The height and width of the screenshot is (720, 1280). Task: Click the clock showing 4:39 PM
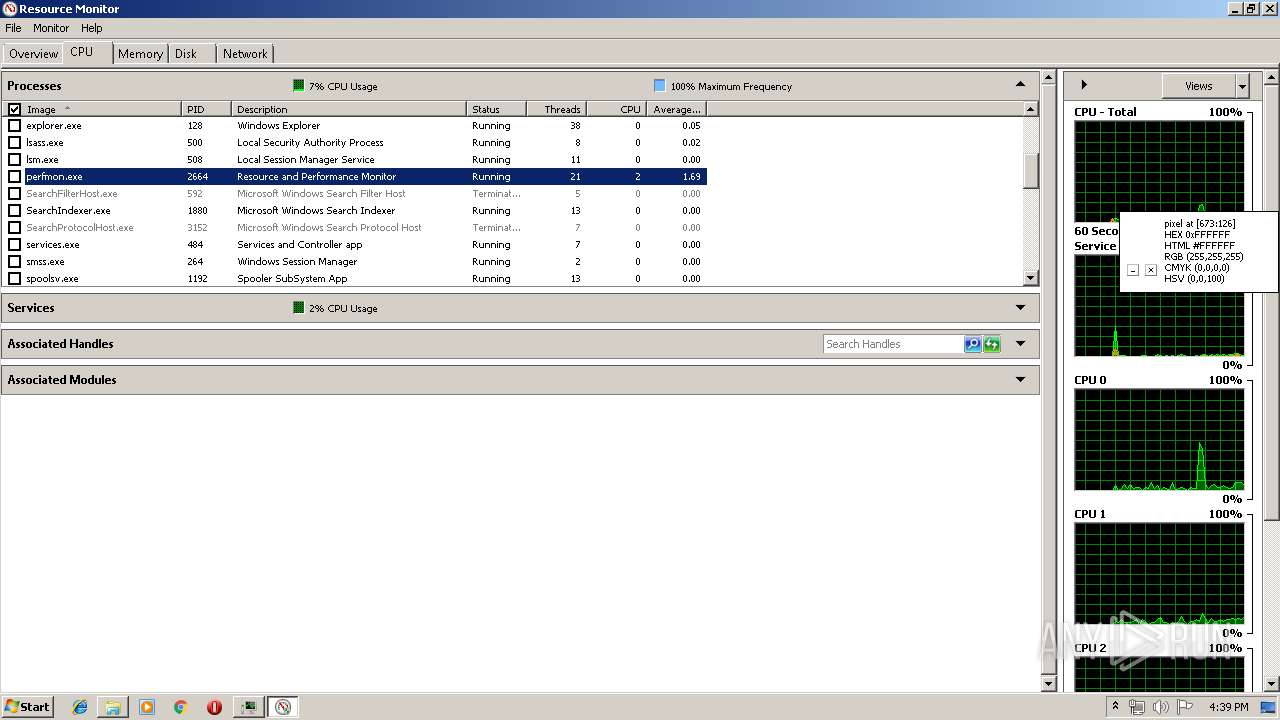click(x=1228, y=707)
